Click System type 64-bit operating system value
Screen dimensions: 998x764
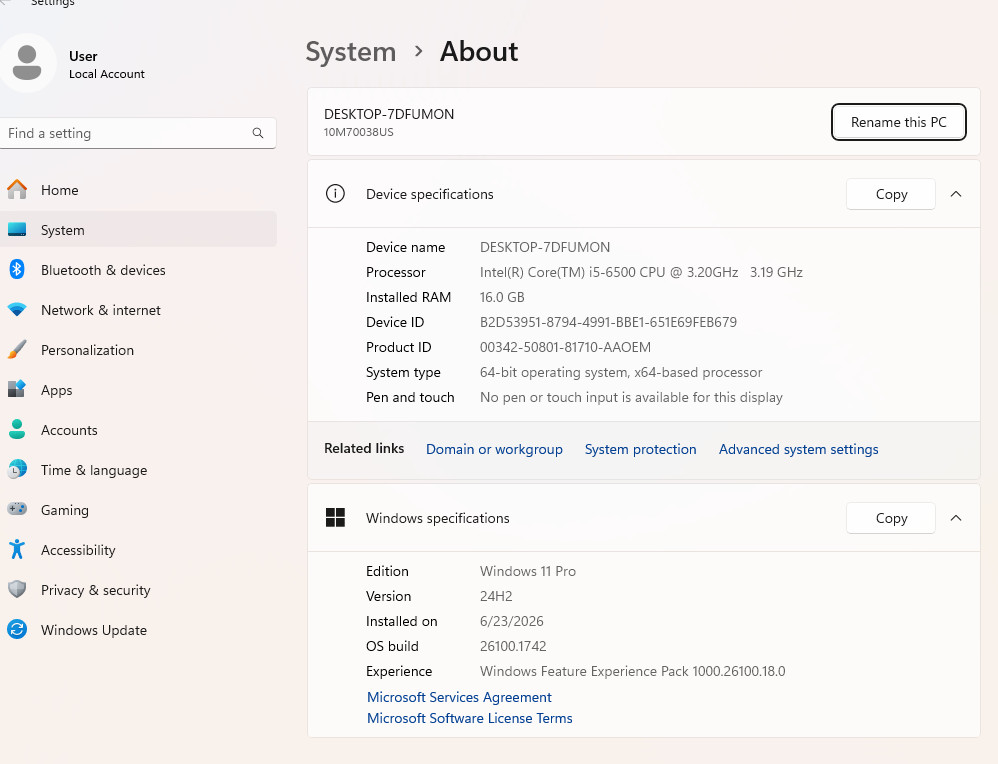[621, 372]
